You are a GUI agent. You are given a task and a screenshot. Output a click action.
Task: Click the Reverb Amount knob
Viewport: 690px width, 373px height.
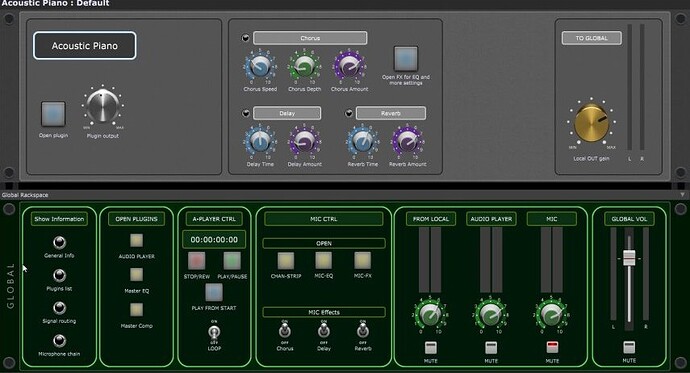(407, 142)
